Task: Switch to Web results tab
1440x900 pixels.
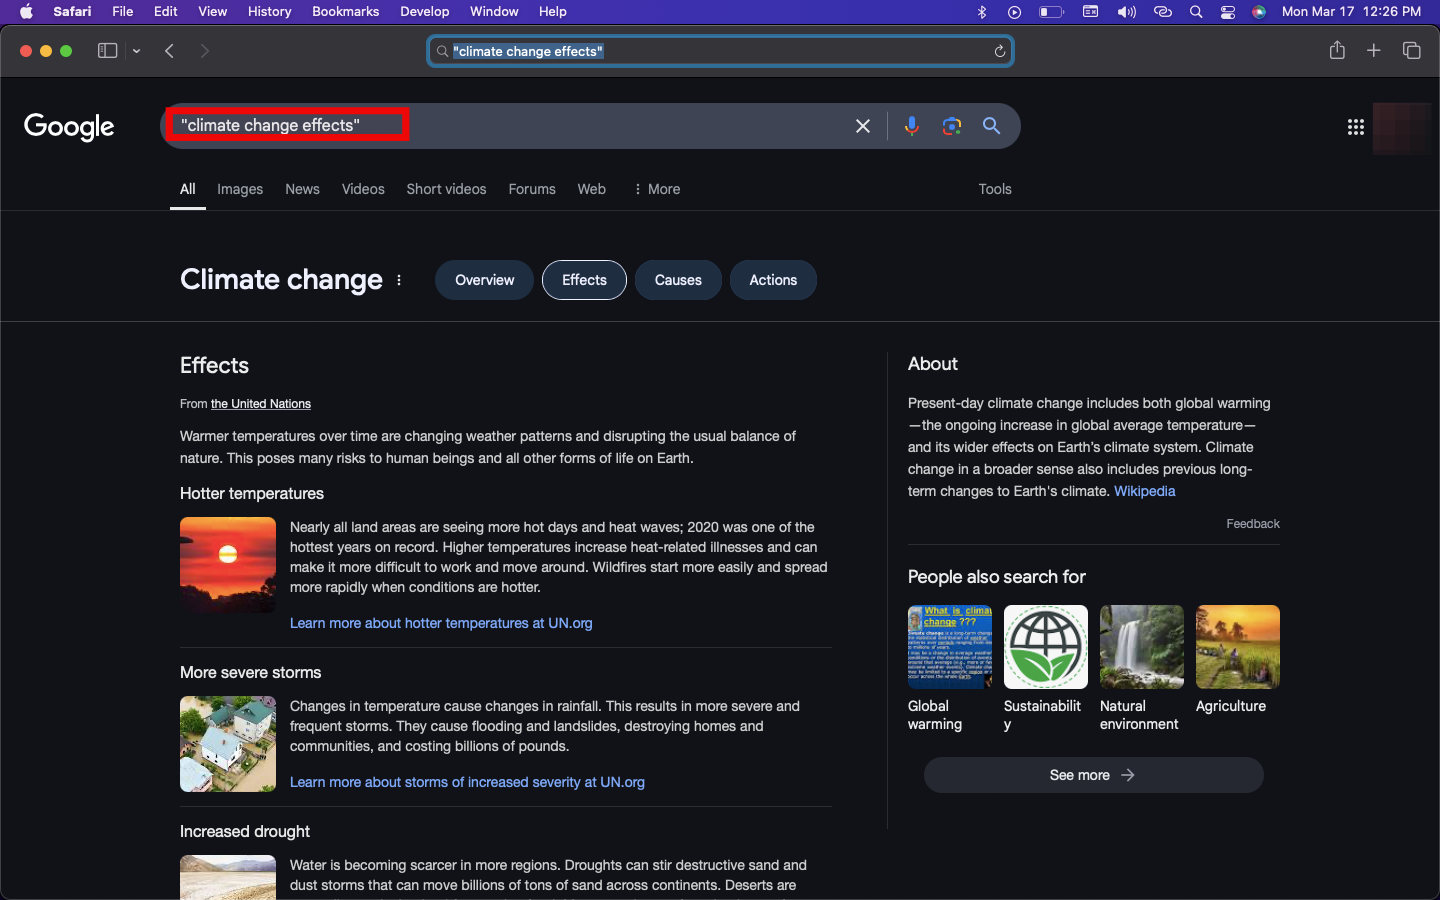Action: (x=591, y=189)
